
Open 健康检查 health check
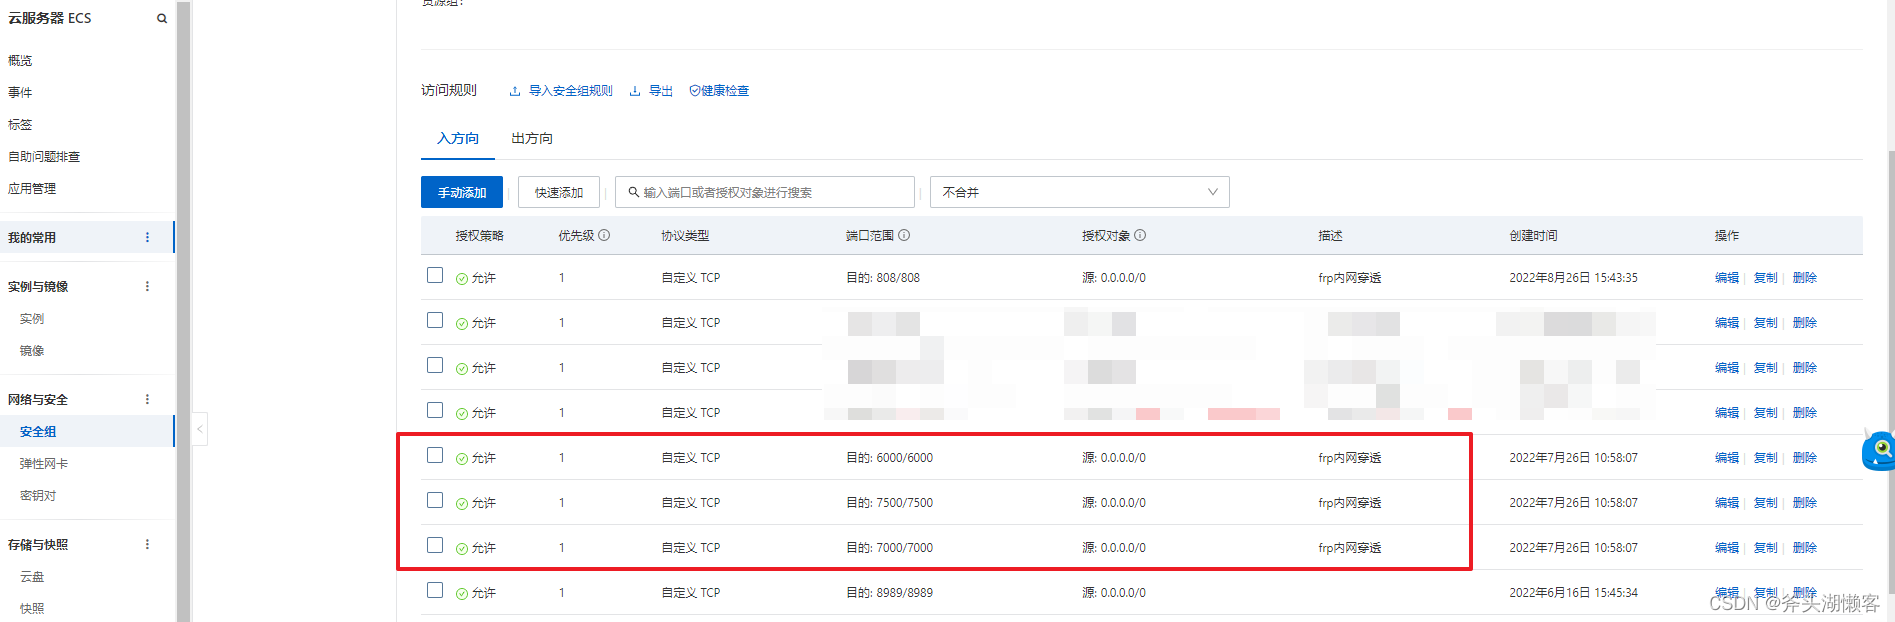(719, 91)
